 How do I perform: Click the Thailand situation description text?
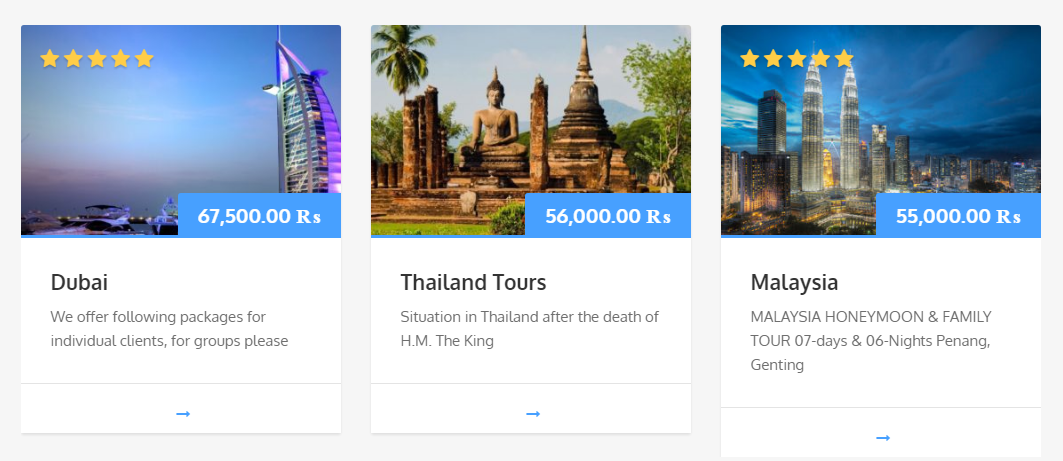(x=529, y=329)
